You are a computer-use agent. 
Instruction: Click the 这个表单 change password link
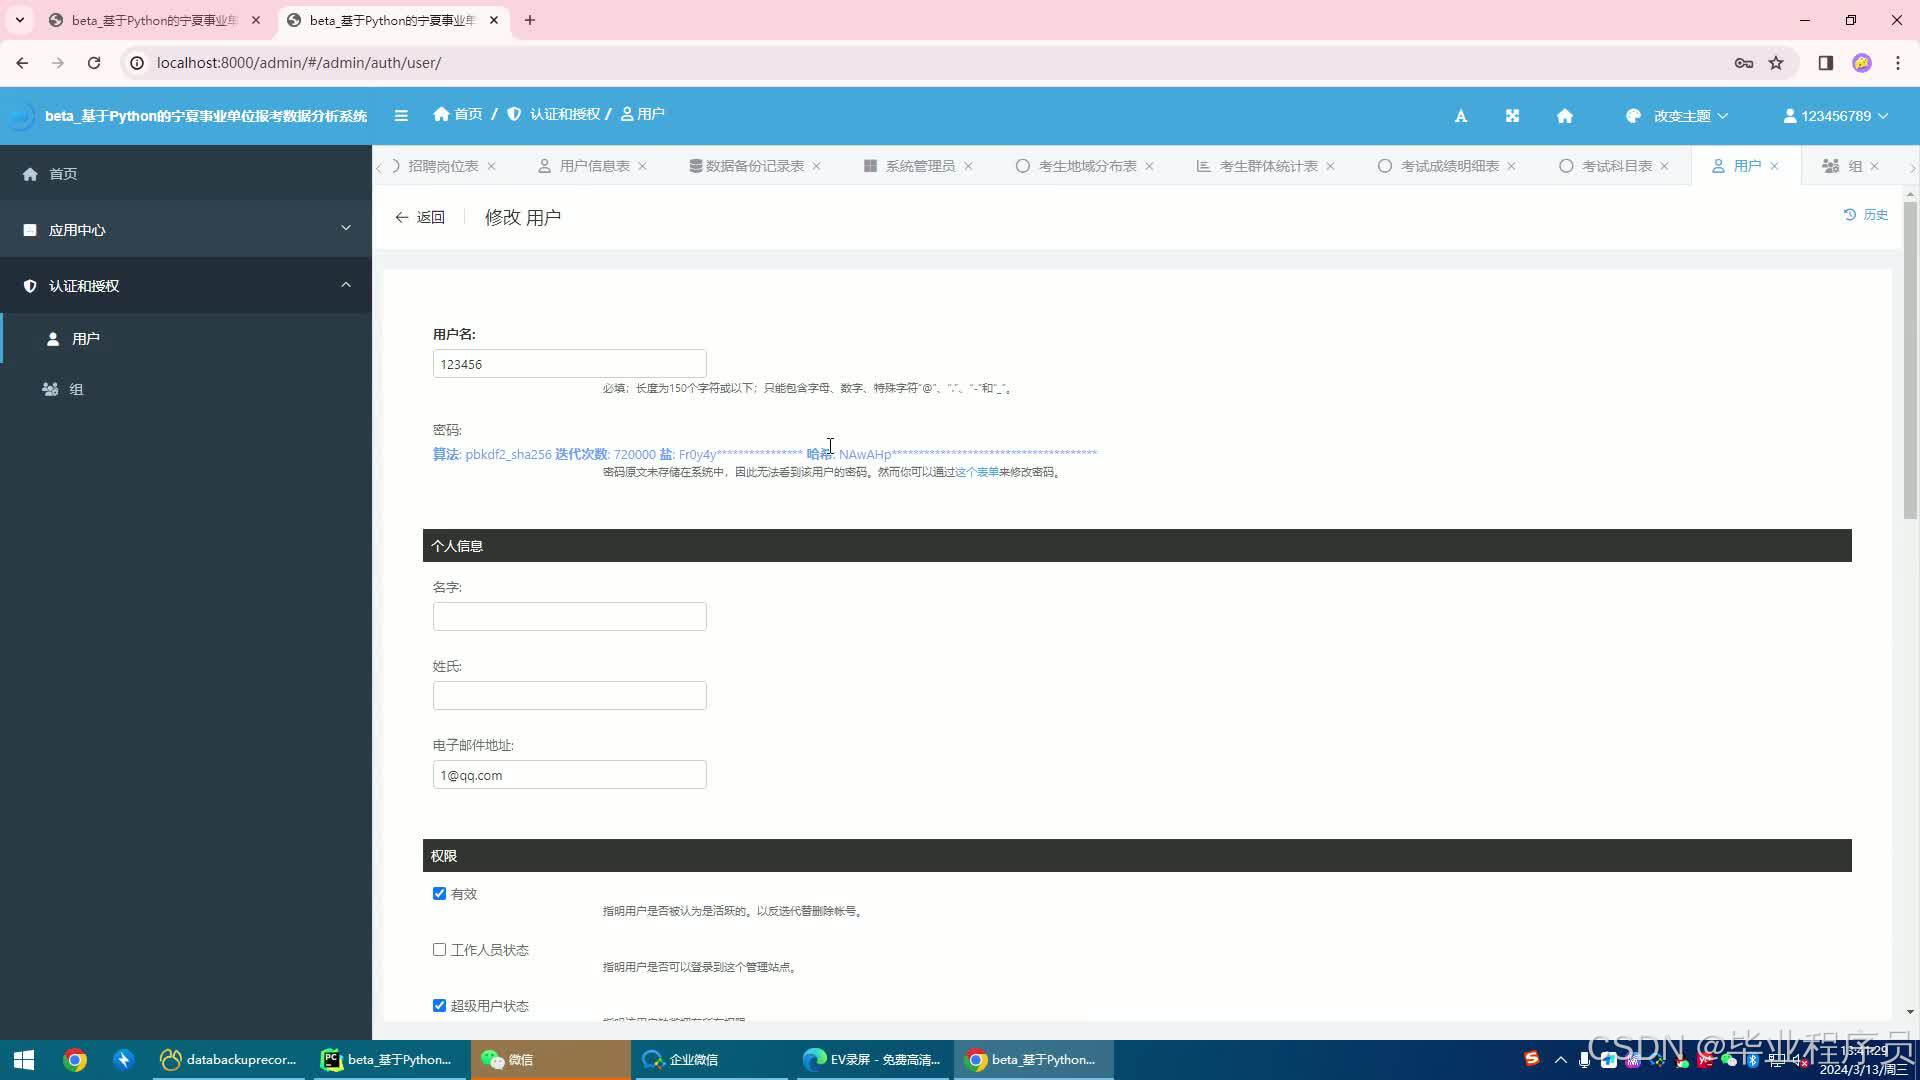[x=976, y=472]
